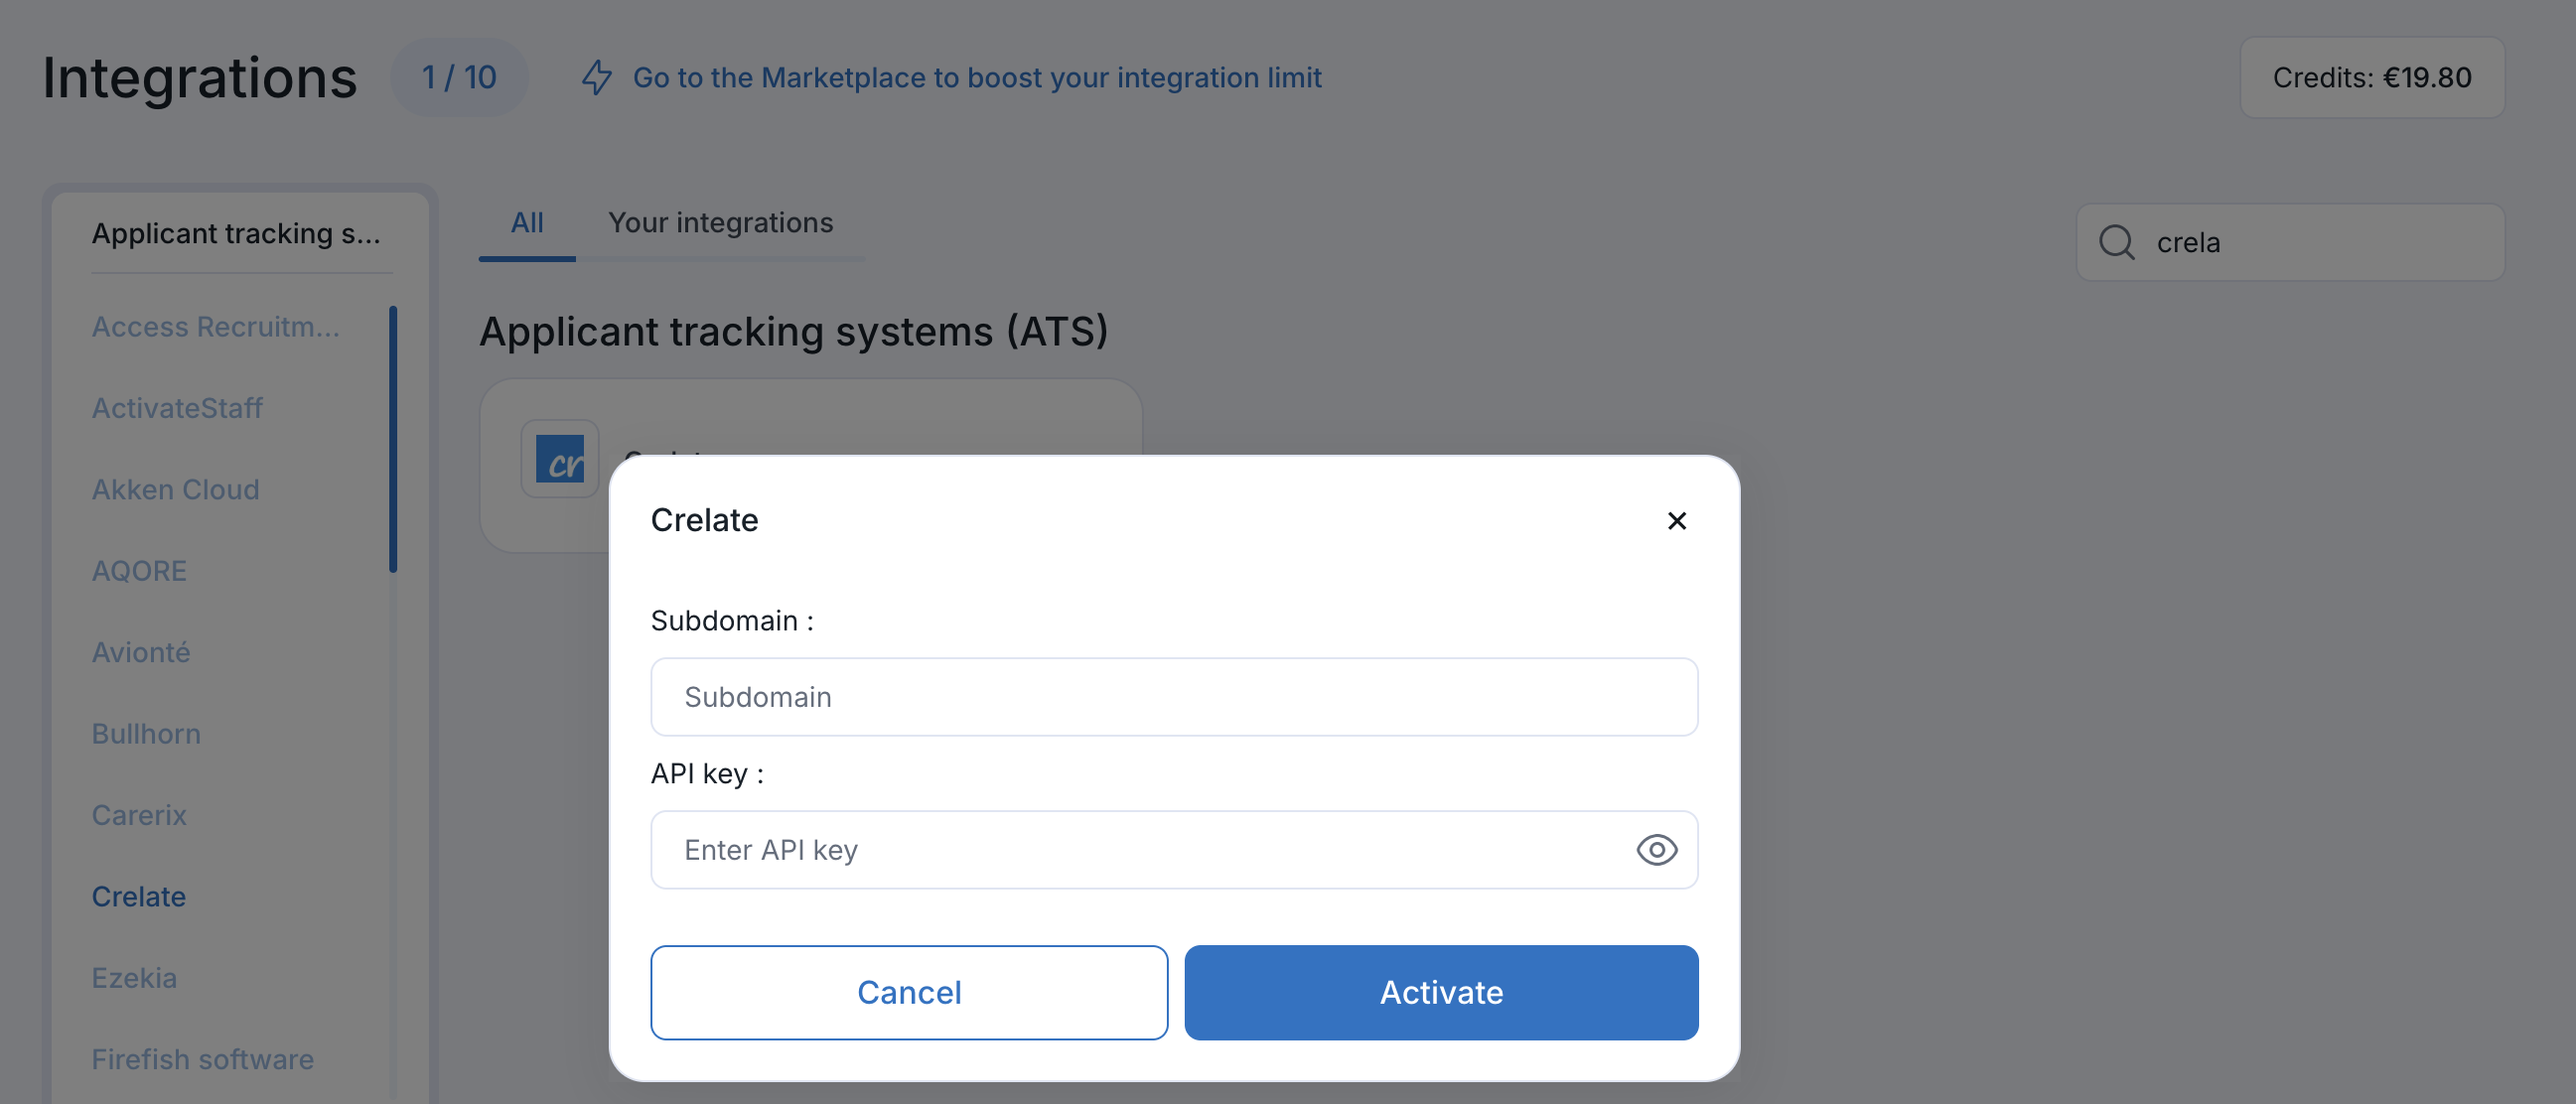Select Akken Cloud in sidebar

(175, 489)
